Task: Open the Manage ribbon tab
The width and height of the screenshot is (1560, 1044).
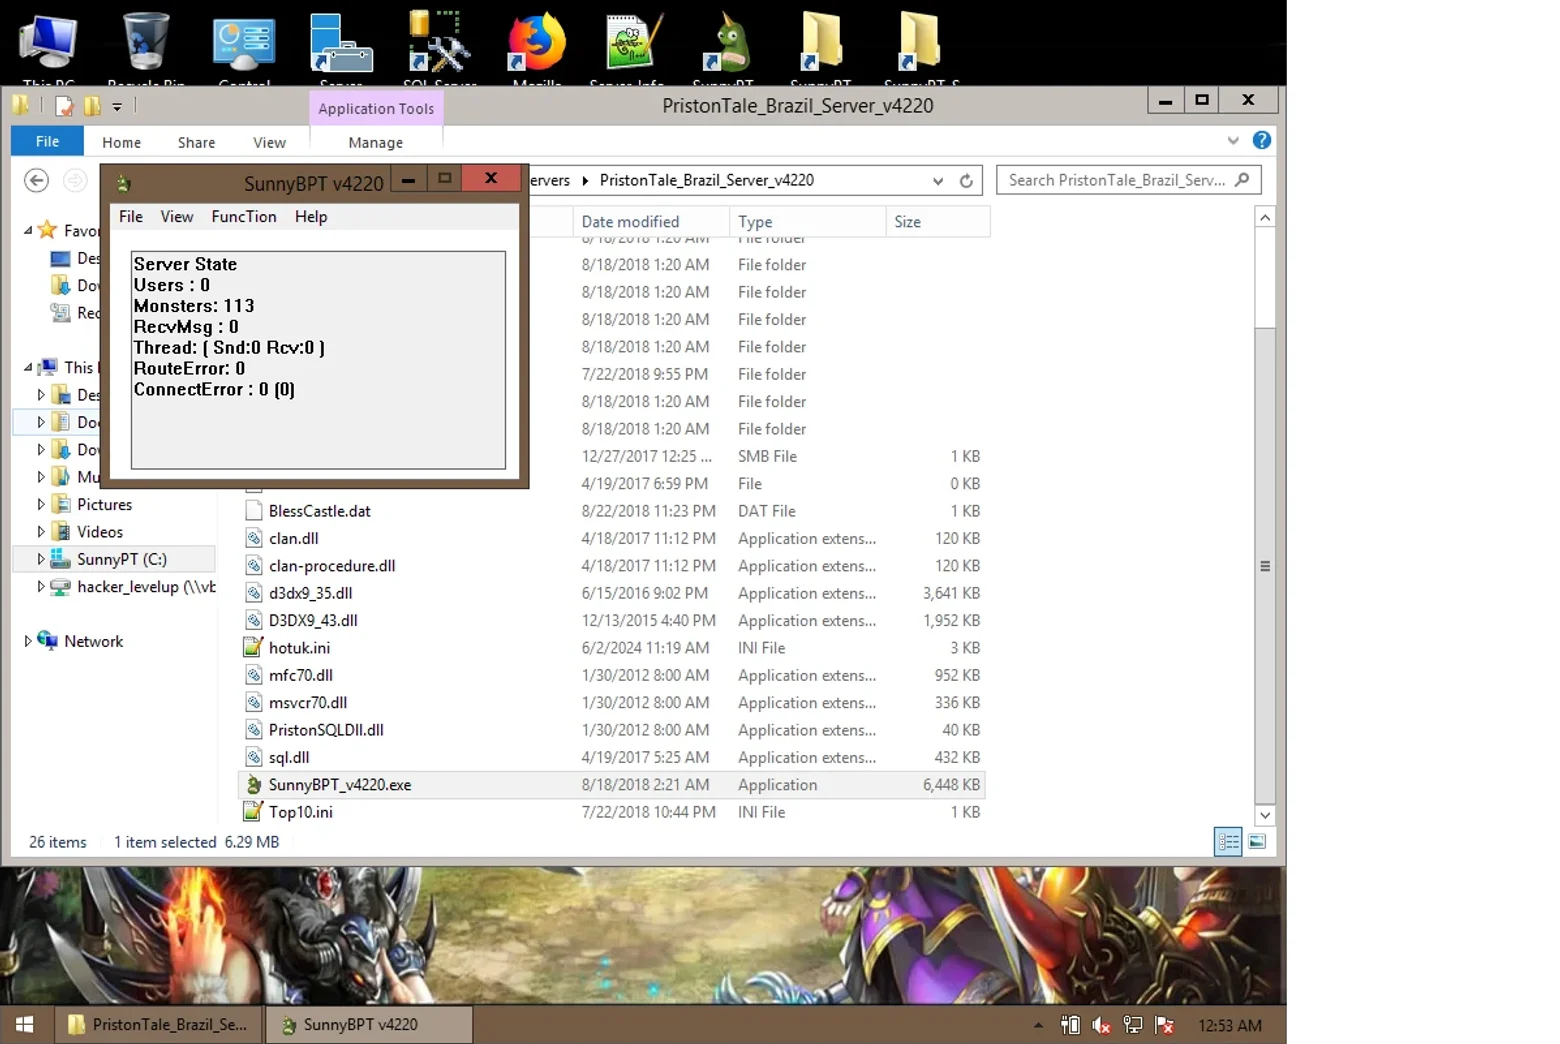Action: [376, 143]
